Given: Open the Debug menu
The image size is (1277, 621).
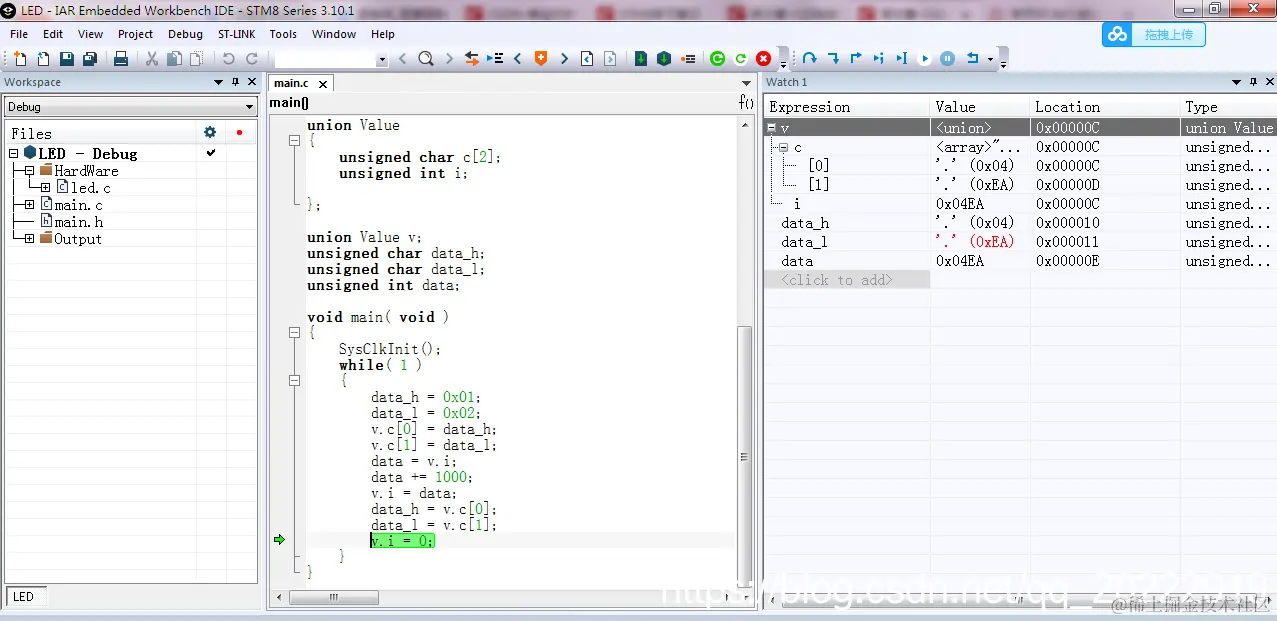Looking at the screenshot, I should pos(185,34).
